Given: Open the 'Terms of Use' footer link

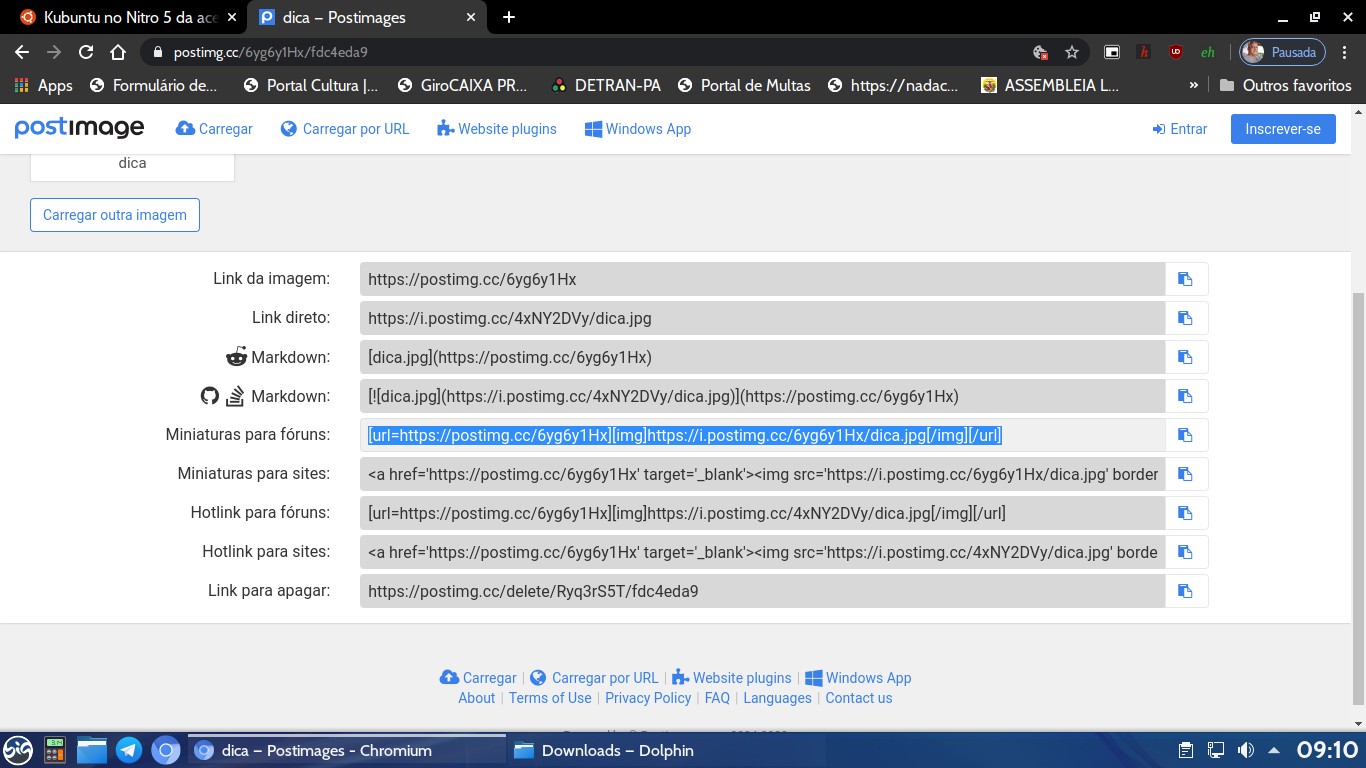Looking at the screenshot, I should coord(550,698).
